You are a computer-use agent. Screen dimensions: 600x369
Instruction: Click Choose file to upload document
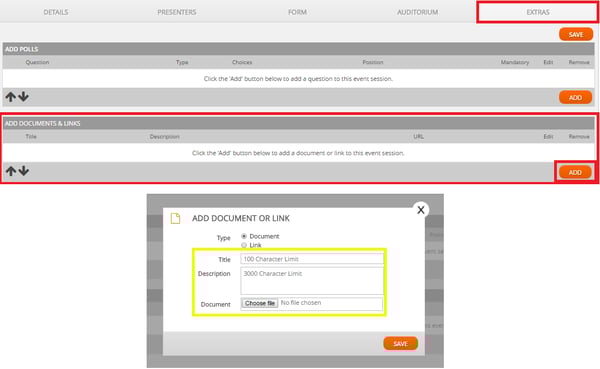(260, 303)
